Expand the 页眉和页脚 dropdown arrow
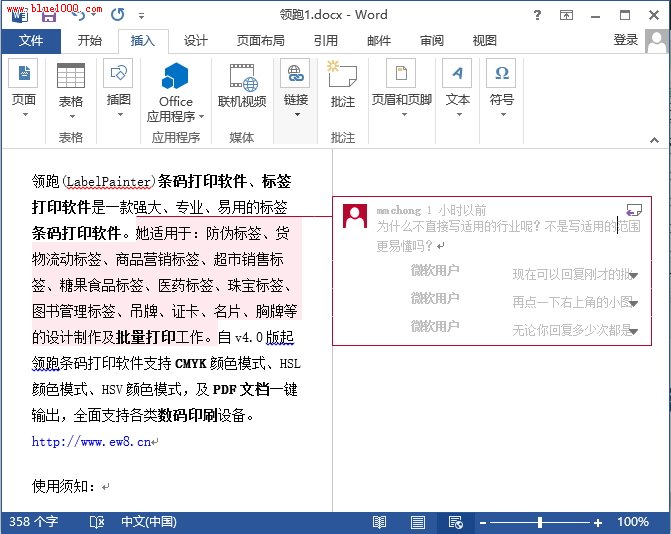 click(x=404, y=115)
